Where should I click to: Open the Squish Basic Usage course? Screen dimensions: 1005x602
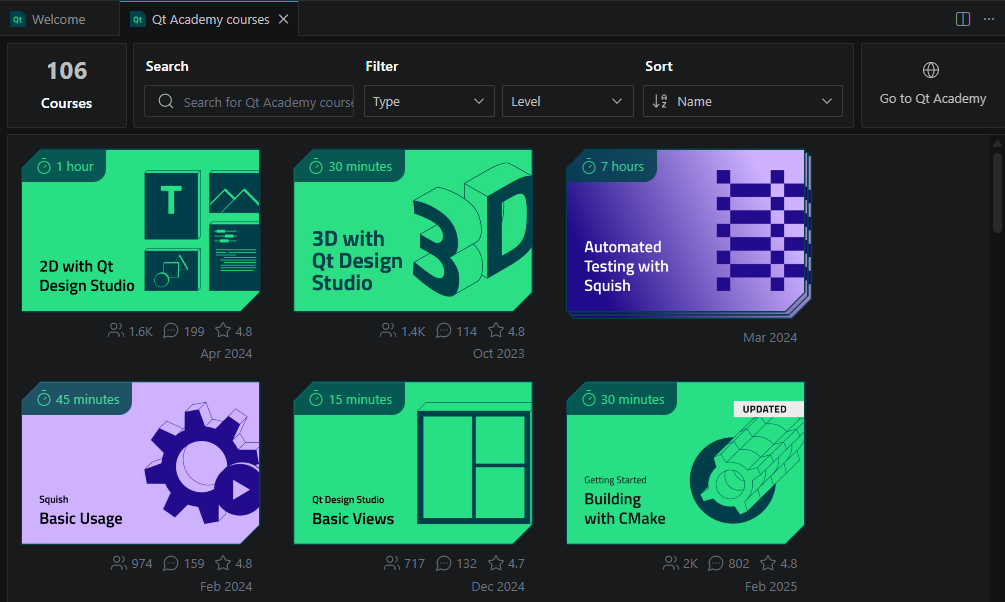tap(140, 463)
